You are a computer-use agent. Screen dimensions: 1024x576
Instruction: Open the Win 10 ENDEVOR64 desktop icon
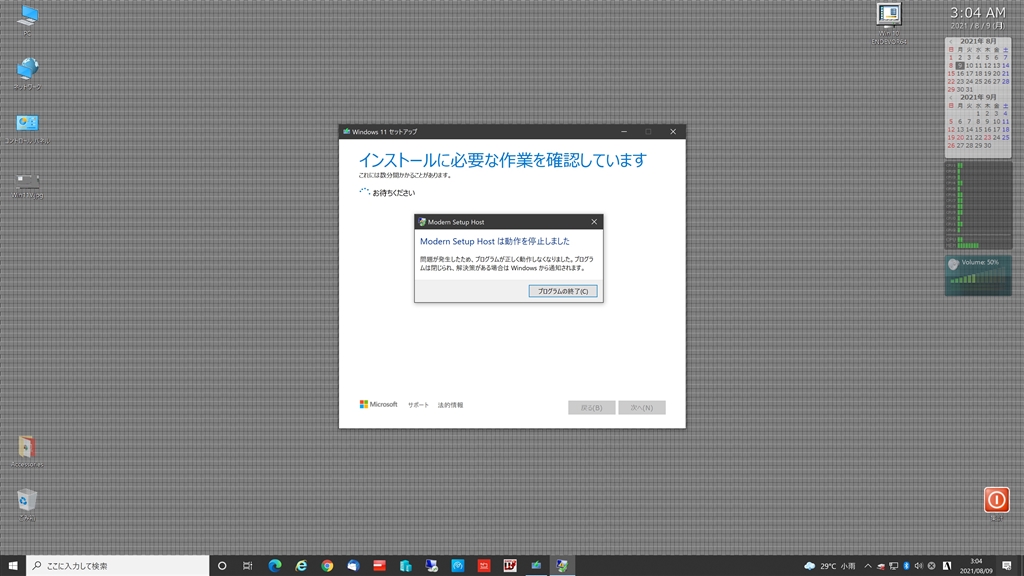889,24
